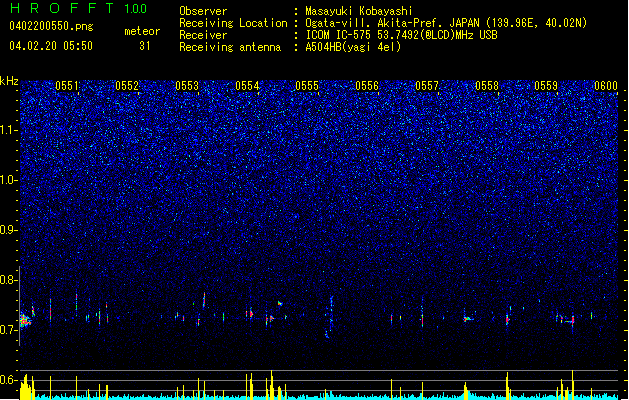The height and width of the screenshot is (400, 629).
Task: Click location text Ogata-vill. Akita-Pref. JAPAN
Action: (392, 23)
